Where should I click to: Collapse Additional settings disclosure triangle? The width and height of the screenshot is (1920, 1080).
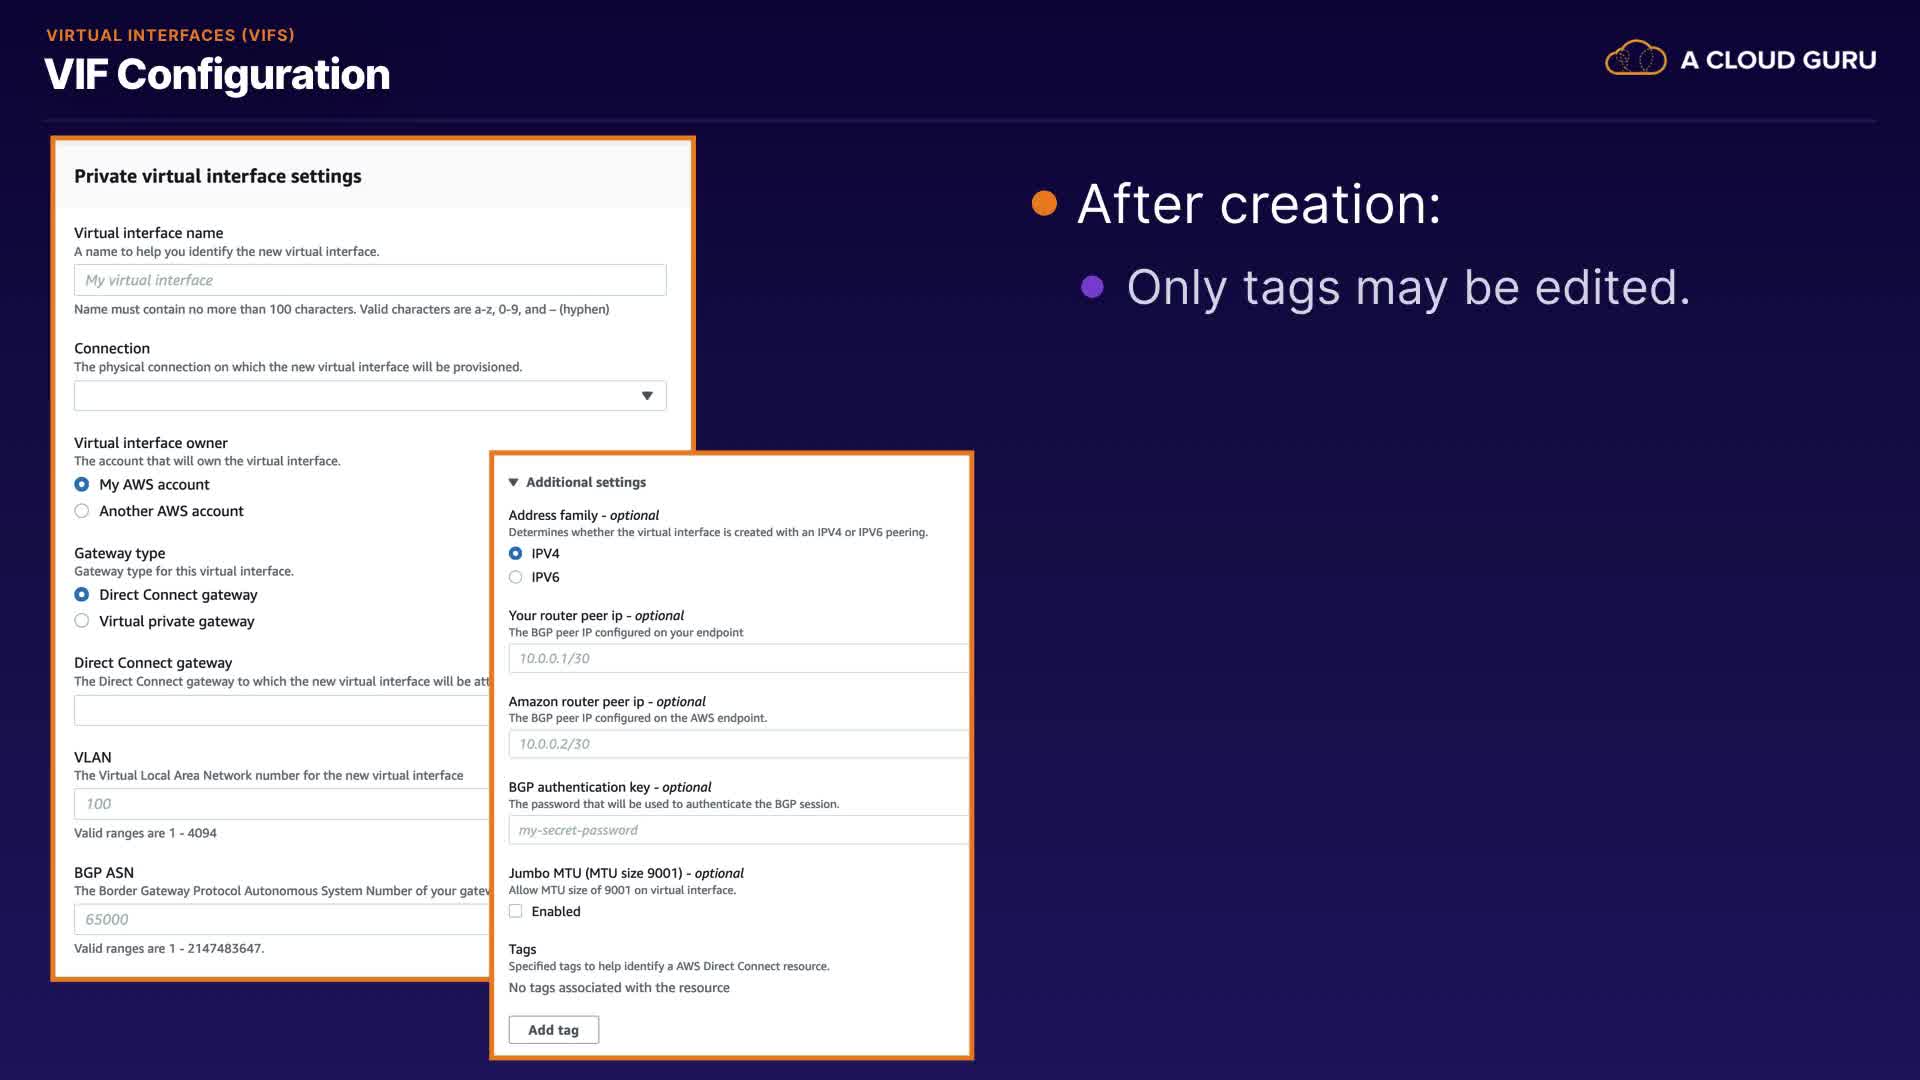[x=514, y=483]
